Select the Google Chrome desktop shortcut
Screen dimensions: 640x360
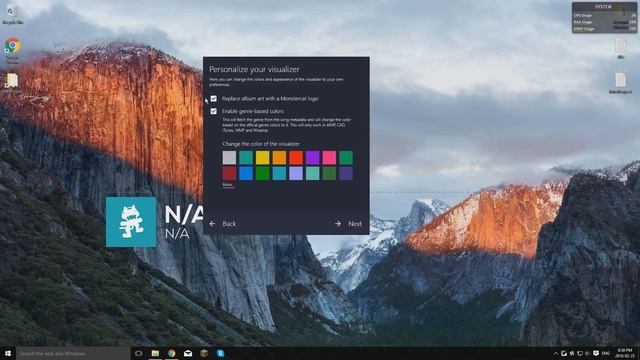pyautogui.click(x=13, y=50)
